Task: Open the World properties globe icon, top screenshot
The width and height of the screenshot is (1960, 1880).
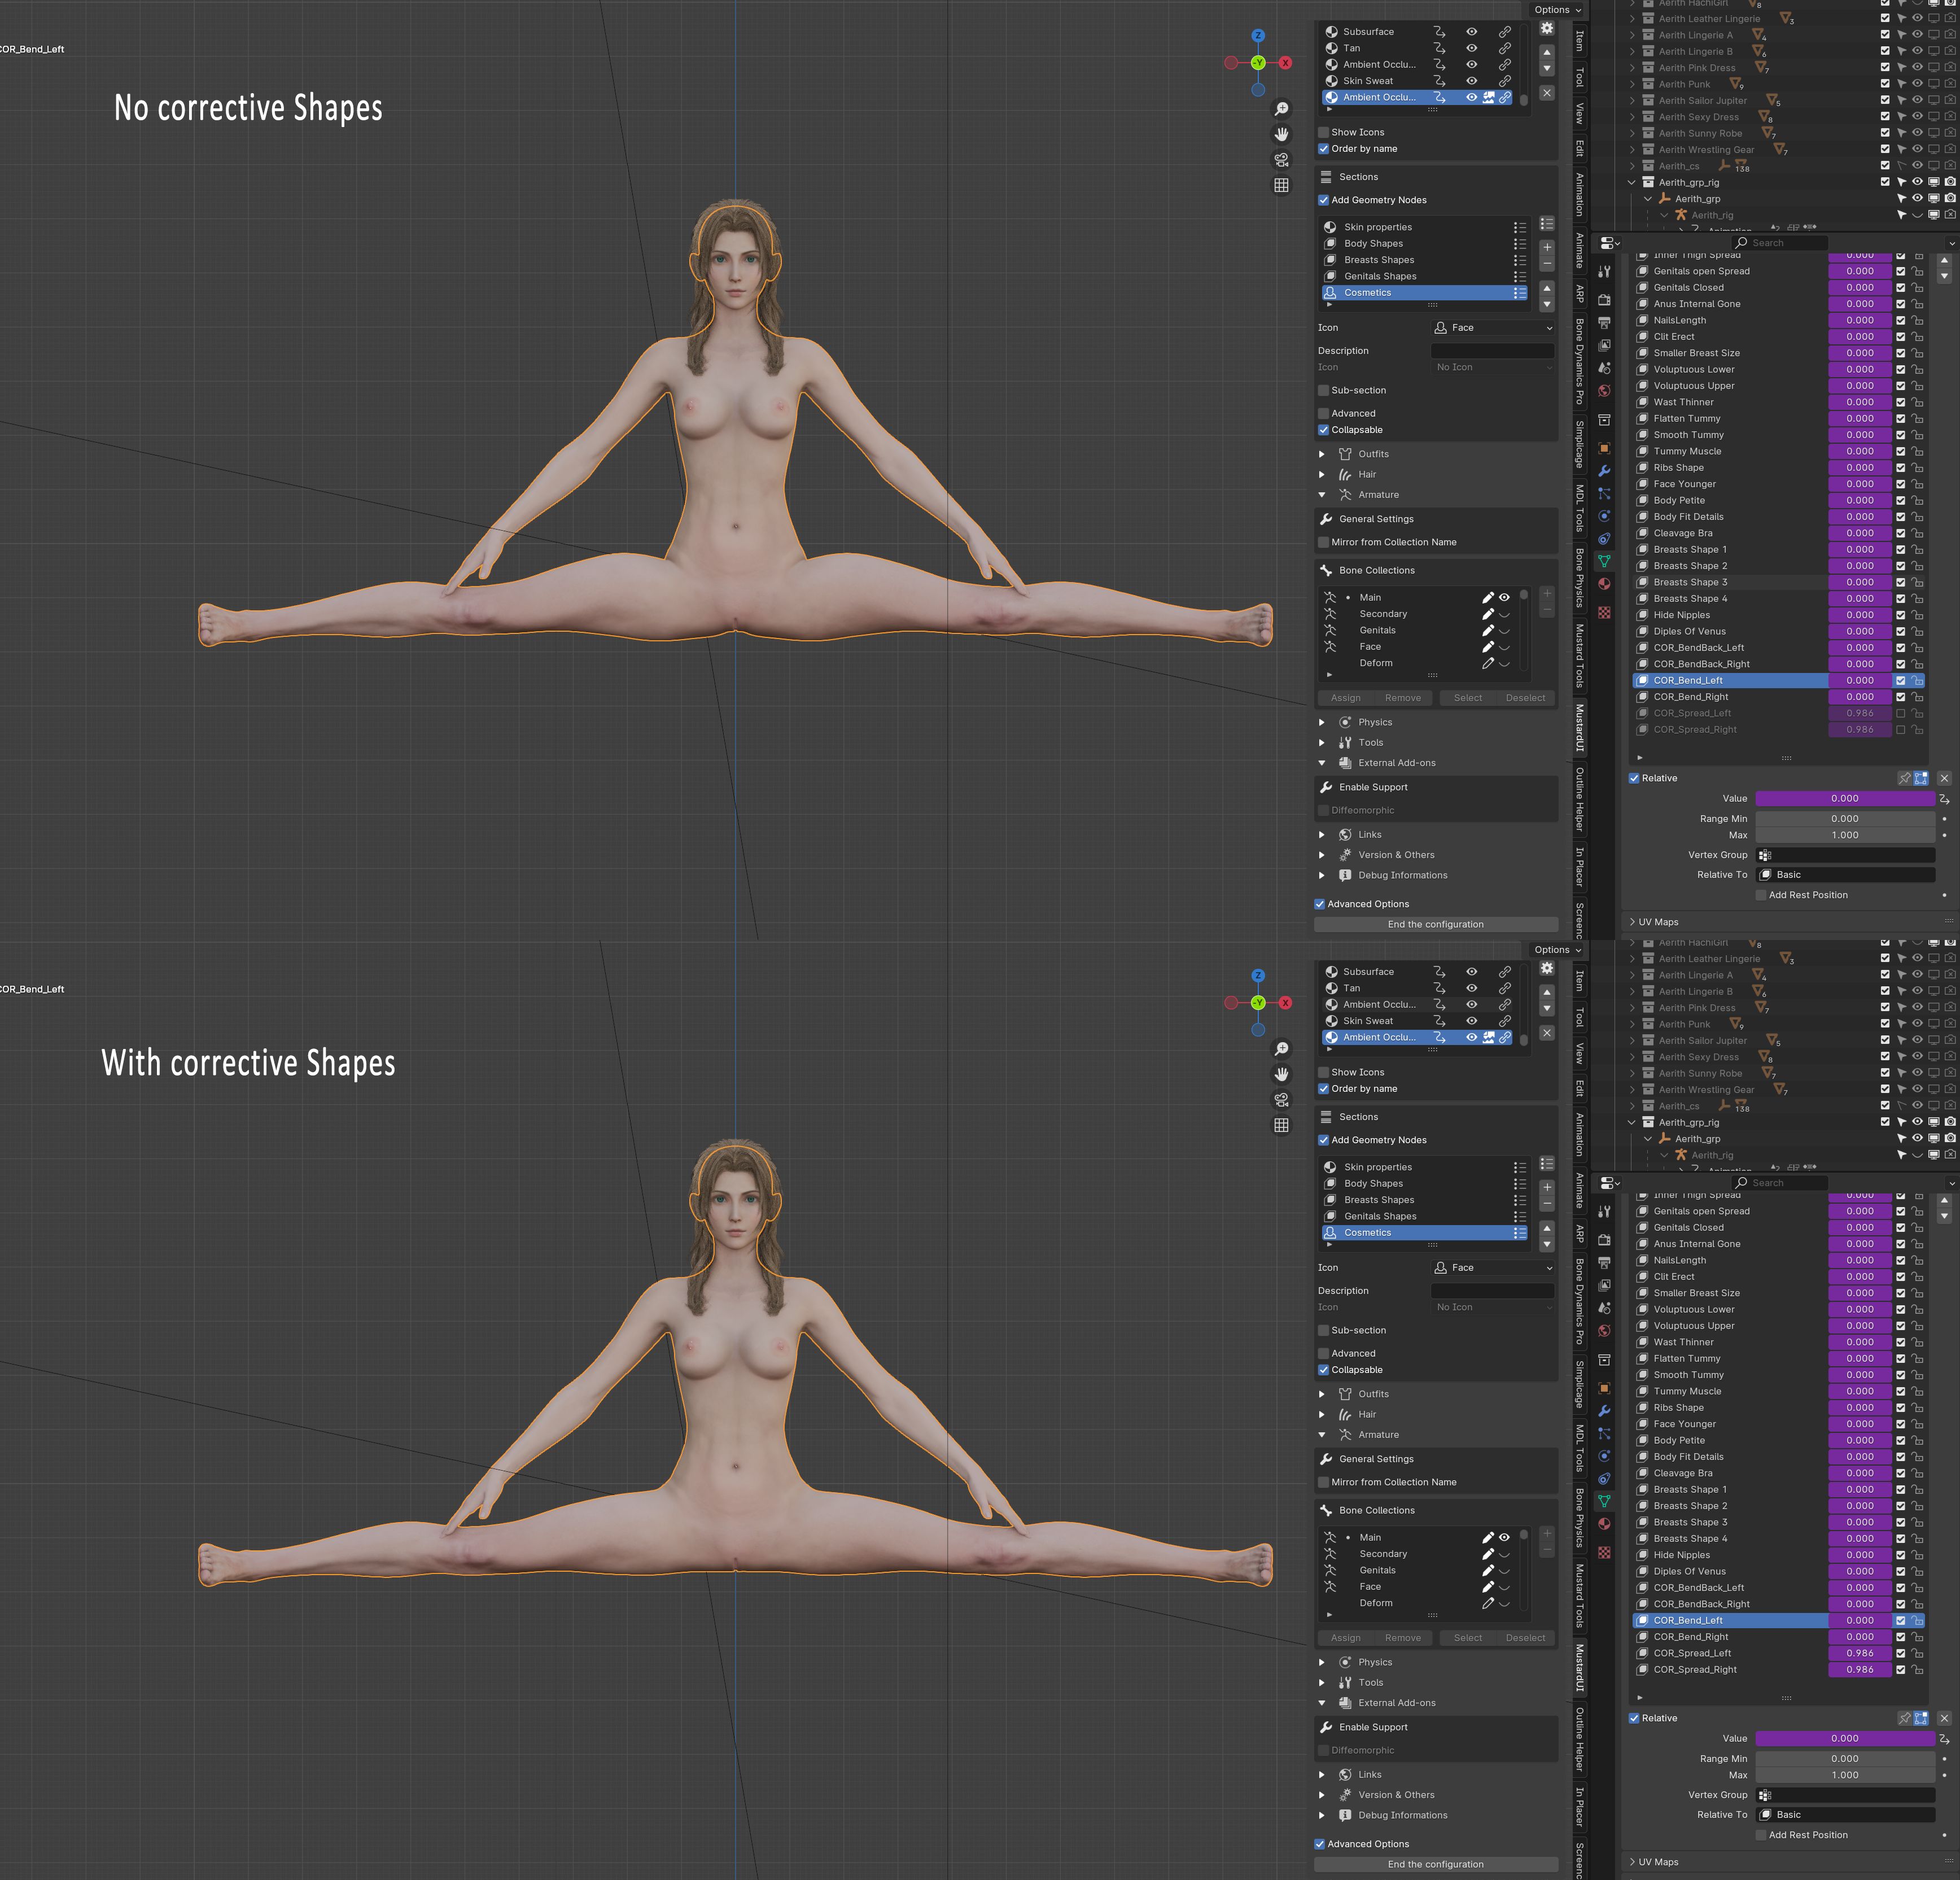Action: tap(1604, 391)
